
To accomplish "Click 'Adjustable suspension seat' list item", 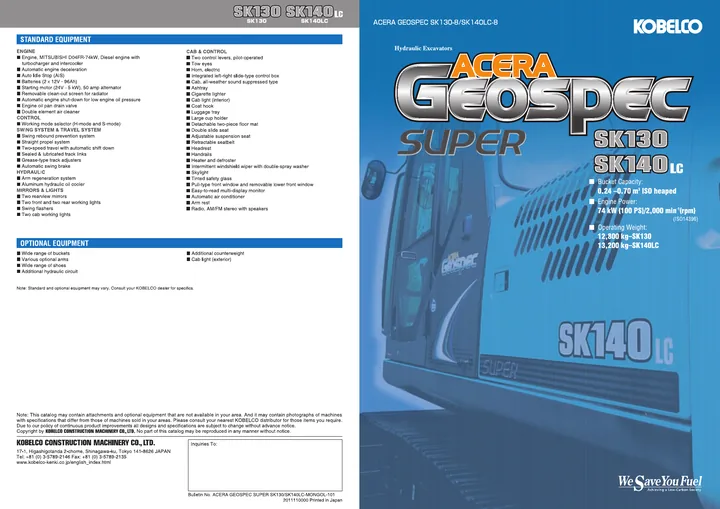I will (x=221, y=136).
